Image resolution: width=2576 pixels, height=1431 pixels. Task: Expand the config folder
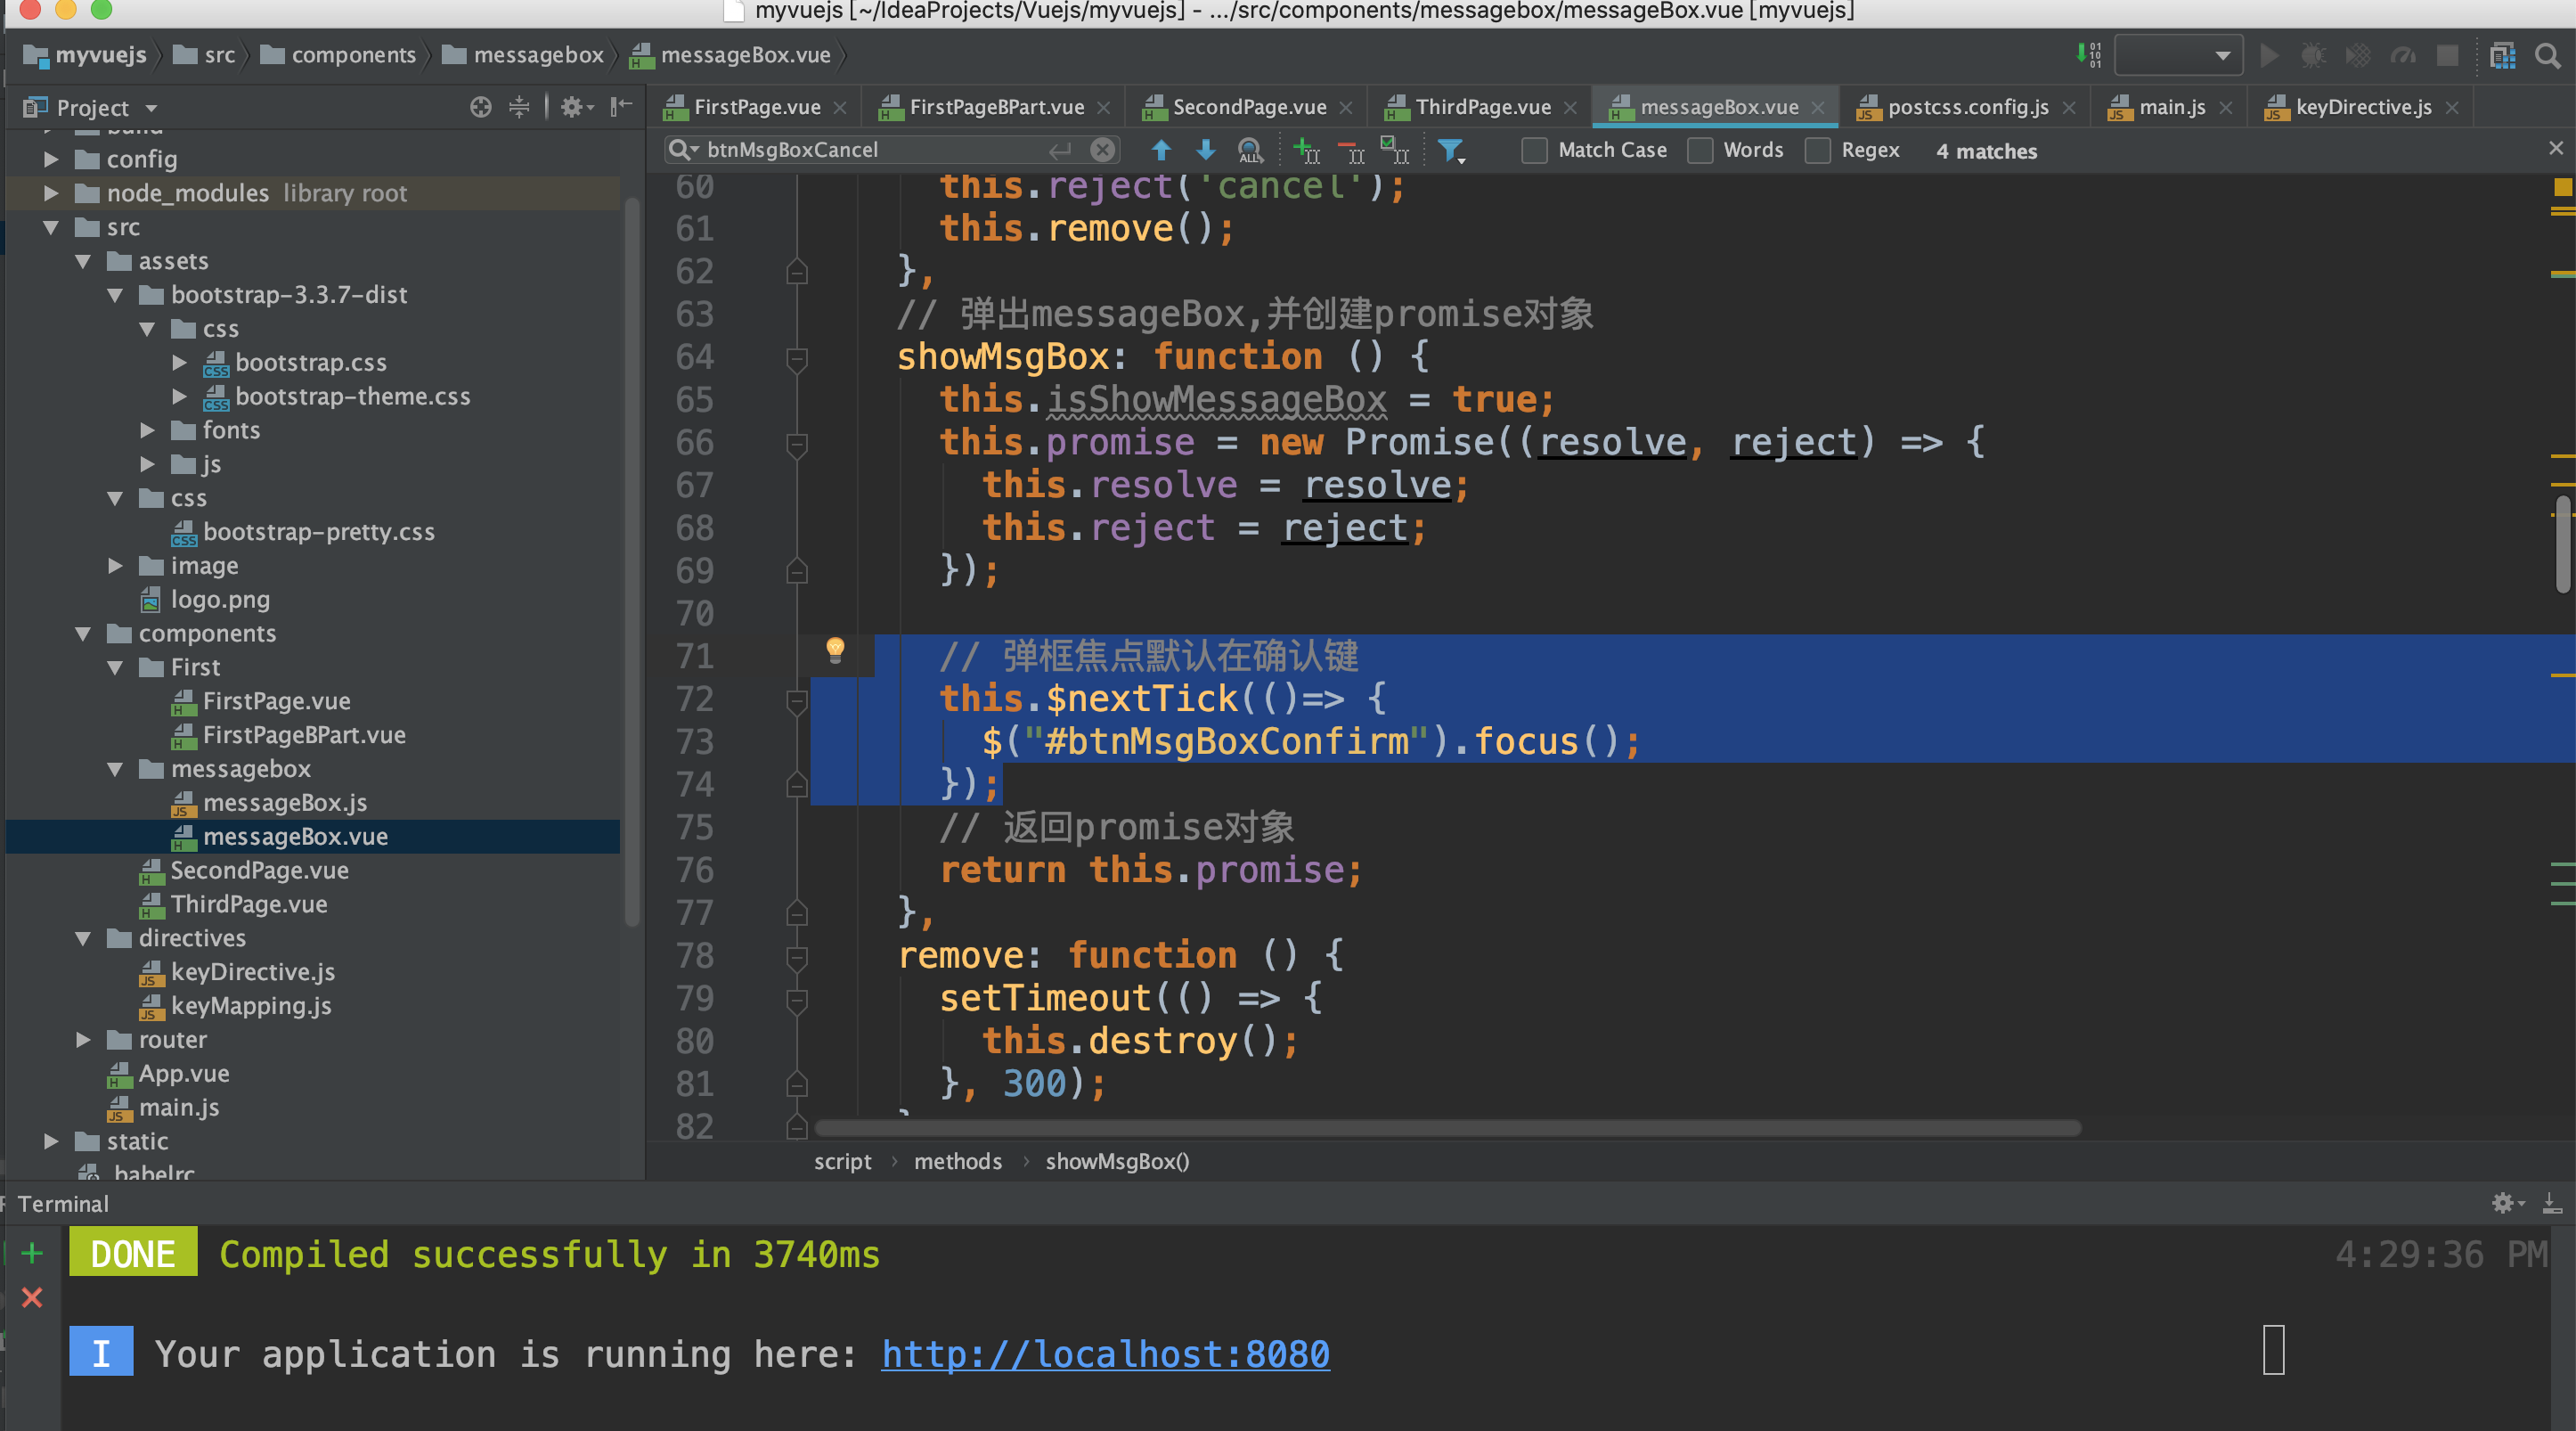click(51, 159)
